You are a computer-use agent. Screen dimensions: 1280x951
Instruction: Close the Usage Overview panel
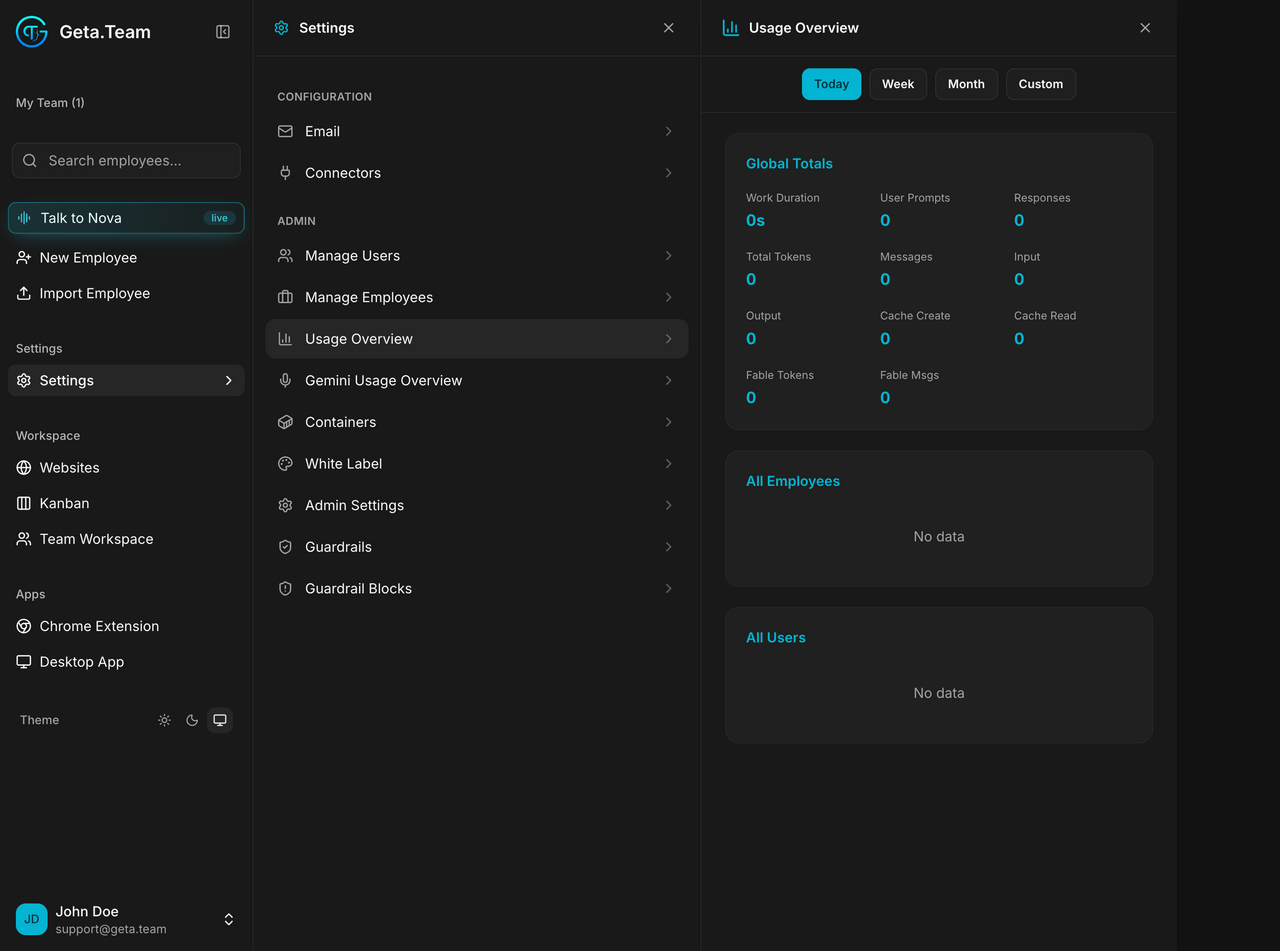1145,28
